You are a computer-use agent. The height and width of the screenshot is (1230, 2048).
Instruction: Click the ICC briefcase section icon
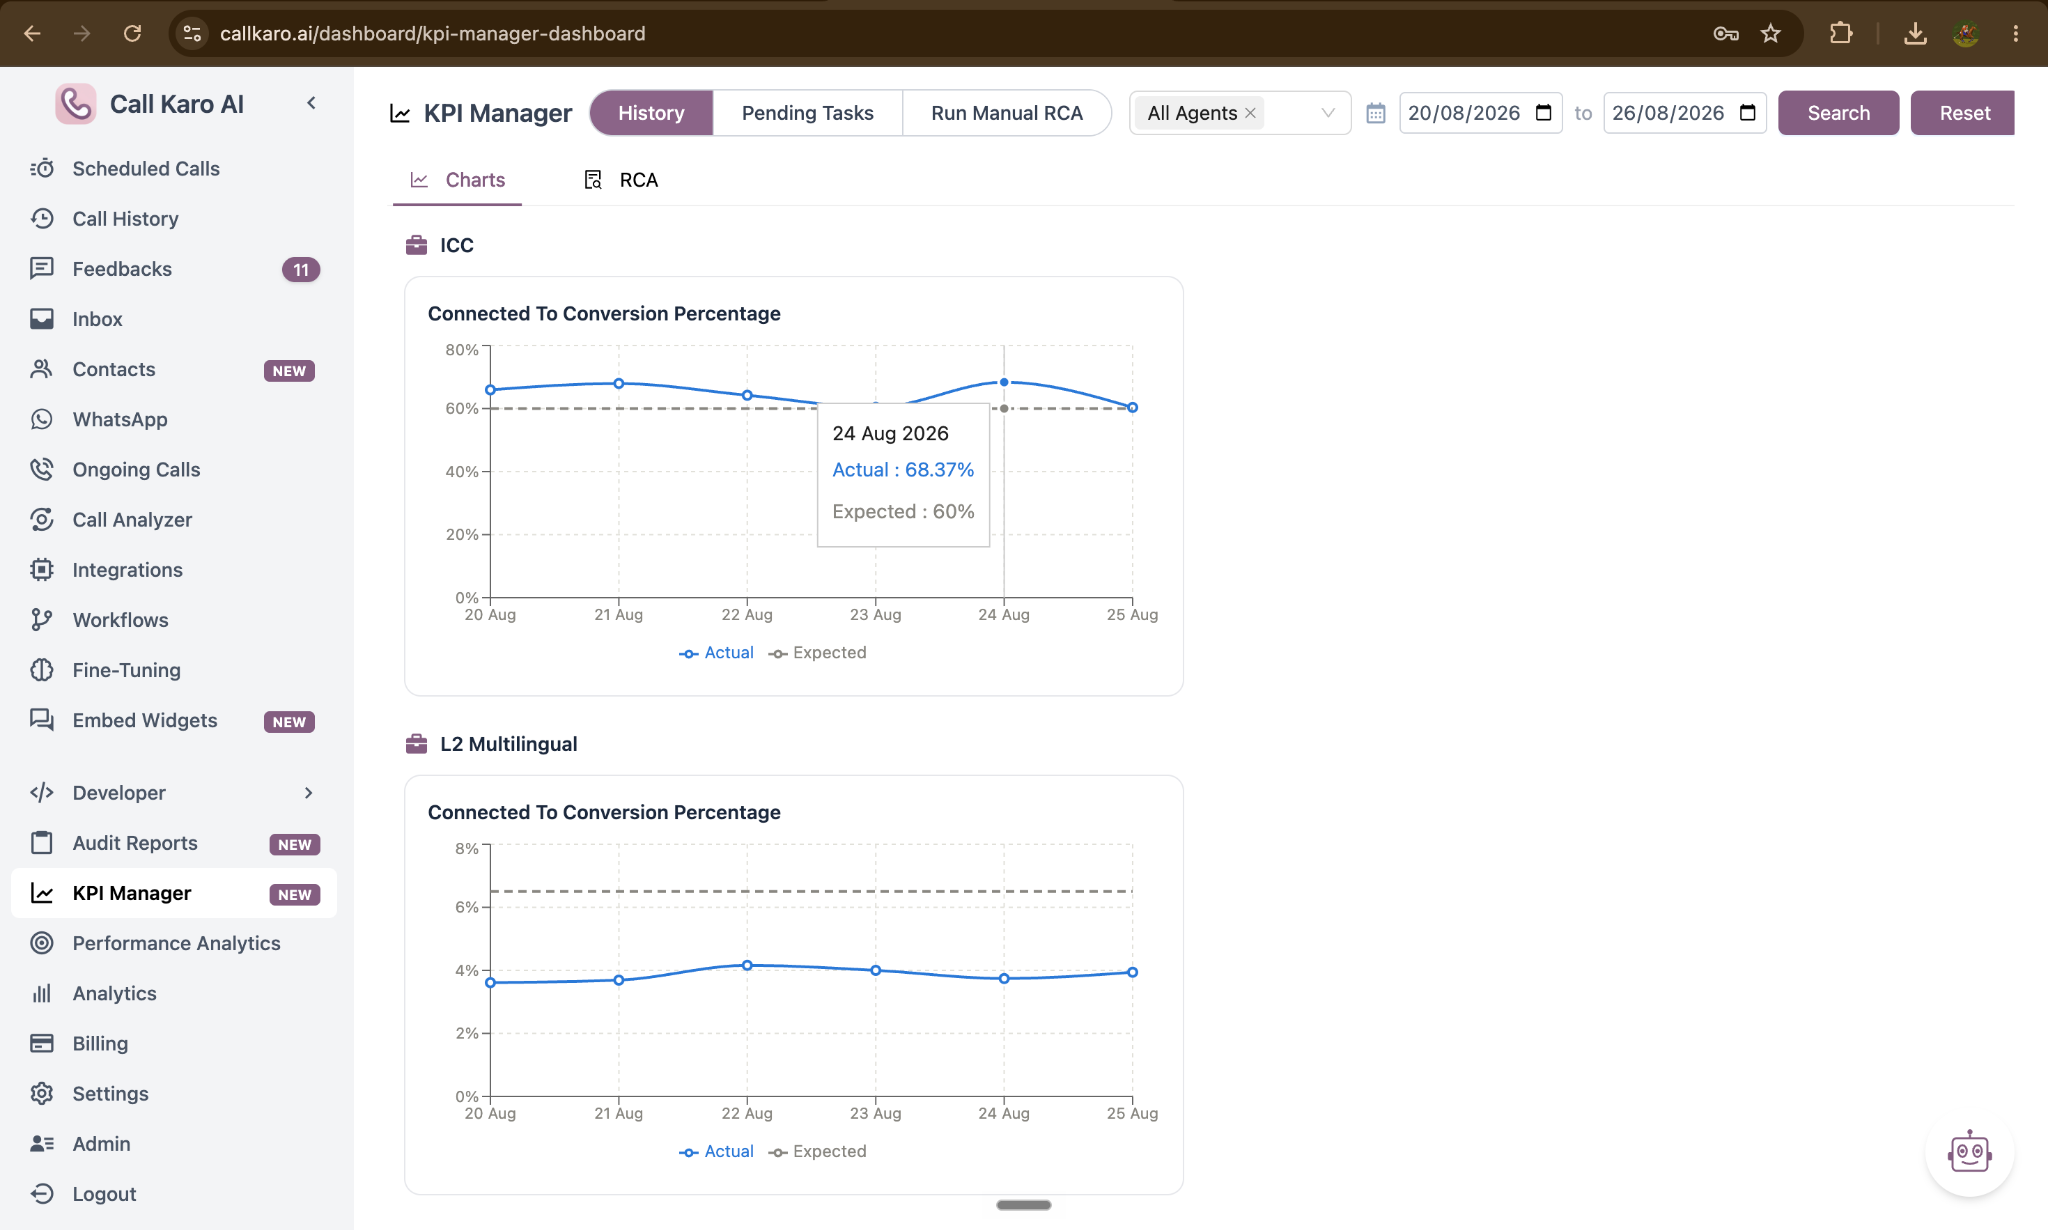[416, 245]
